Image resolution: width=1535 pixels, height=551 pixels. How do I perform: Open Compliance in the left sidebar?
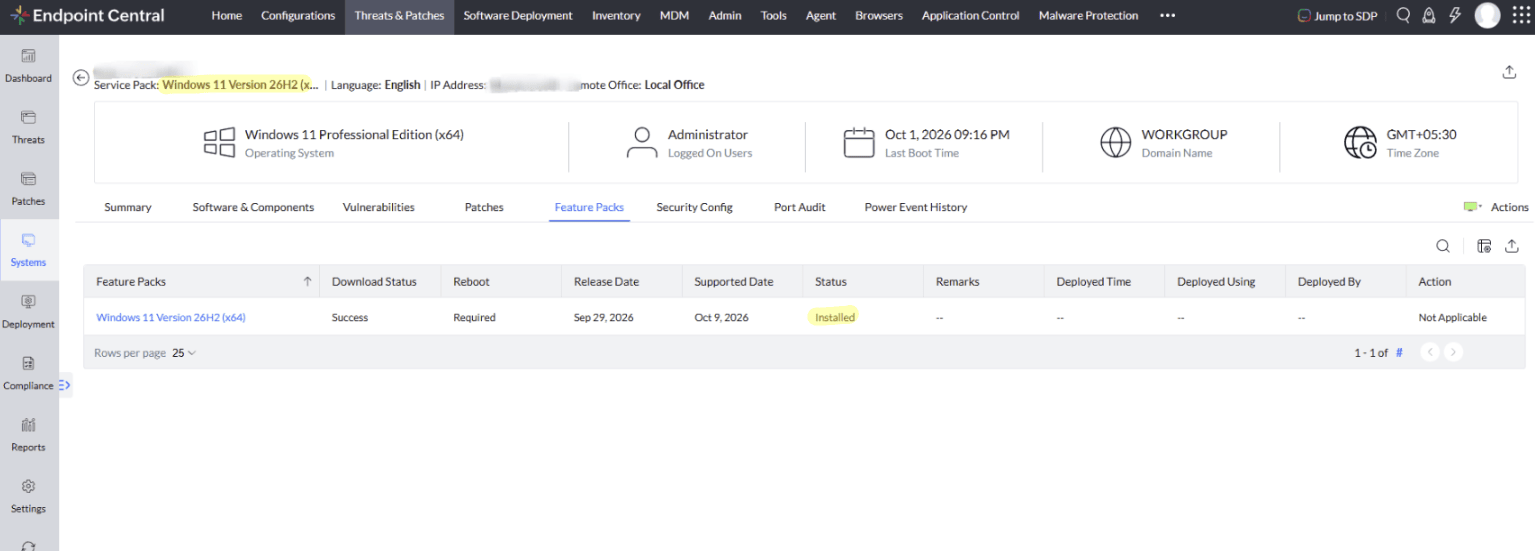coord(28,373)
